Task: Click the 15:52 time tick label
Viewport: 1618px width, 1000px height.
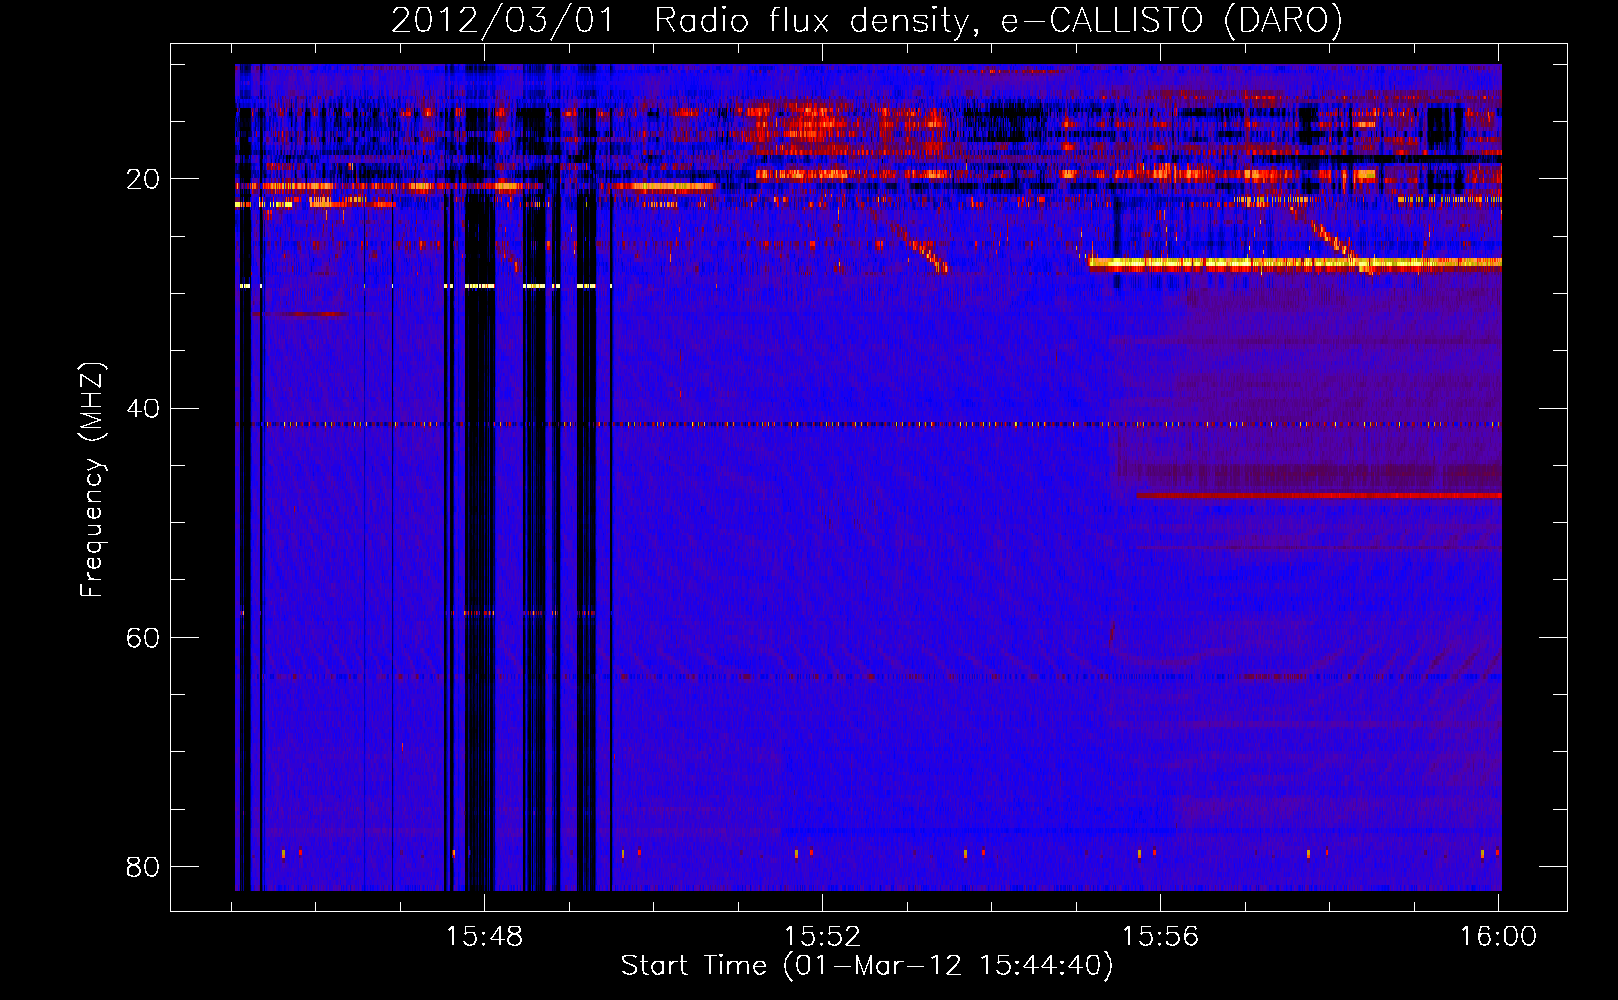Action: pyautogui.click(x=822, y=937)
